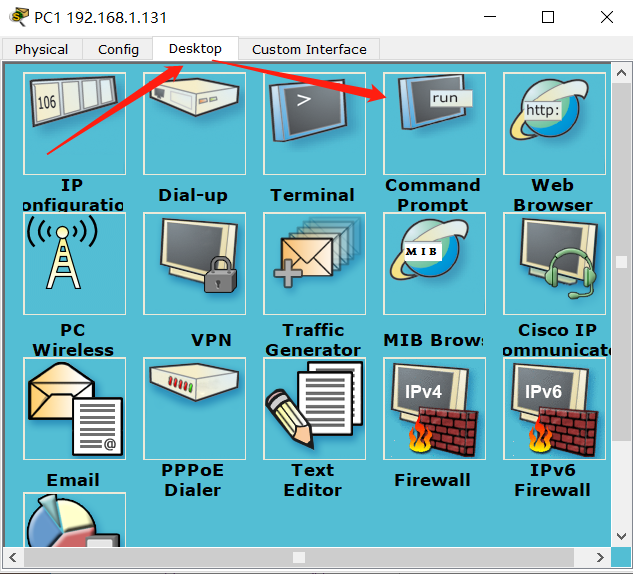
Task: Open the Terminal application
Action: [x=314, y=124]
